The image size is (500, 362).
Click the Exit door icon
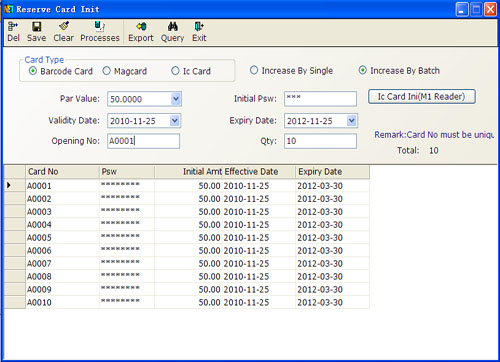pyautogui.click(x=199, y=26)
